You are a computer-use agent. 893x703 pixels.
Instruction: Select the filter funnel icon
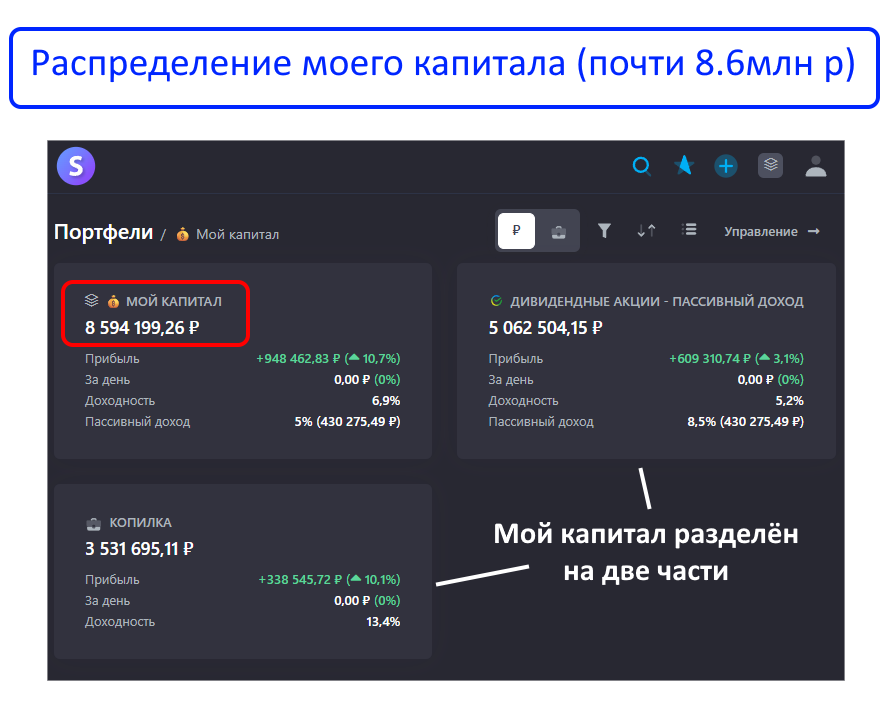pos(605,230)
